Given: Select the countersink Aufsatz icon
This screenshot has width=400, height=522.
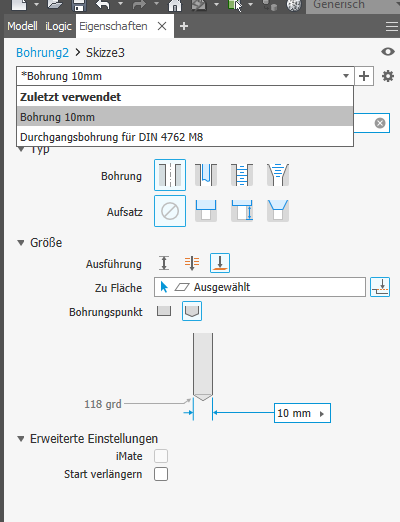Looking at the screenshot, I should pos(278,211).
